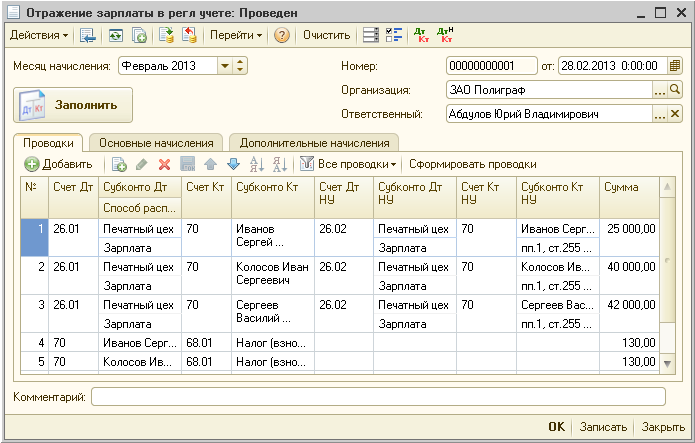Sort rows descending with Я-А icon
The image size is (695, 443).
click(x=280, y=165)
